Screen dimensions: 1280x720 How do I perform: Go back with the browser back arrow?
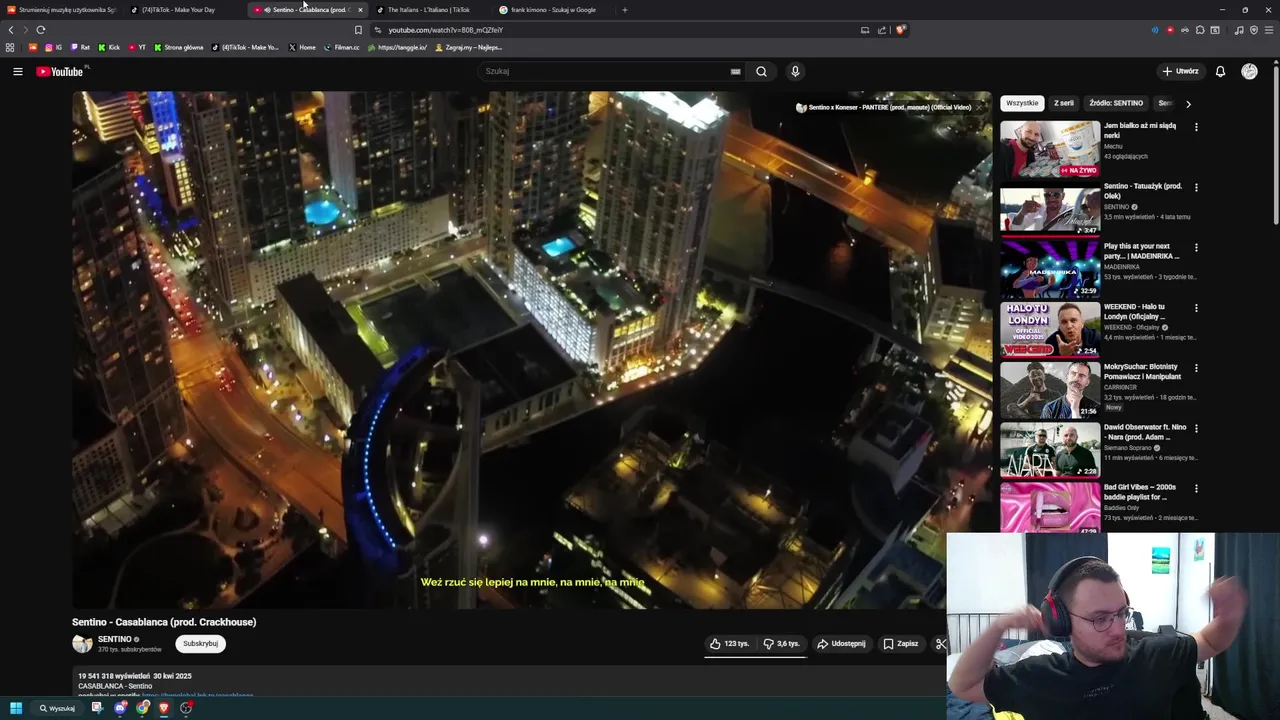tap(11, 30)
